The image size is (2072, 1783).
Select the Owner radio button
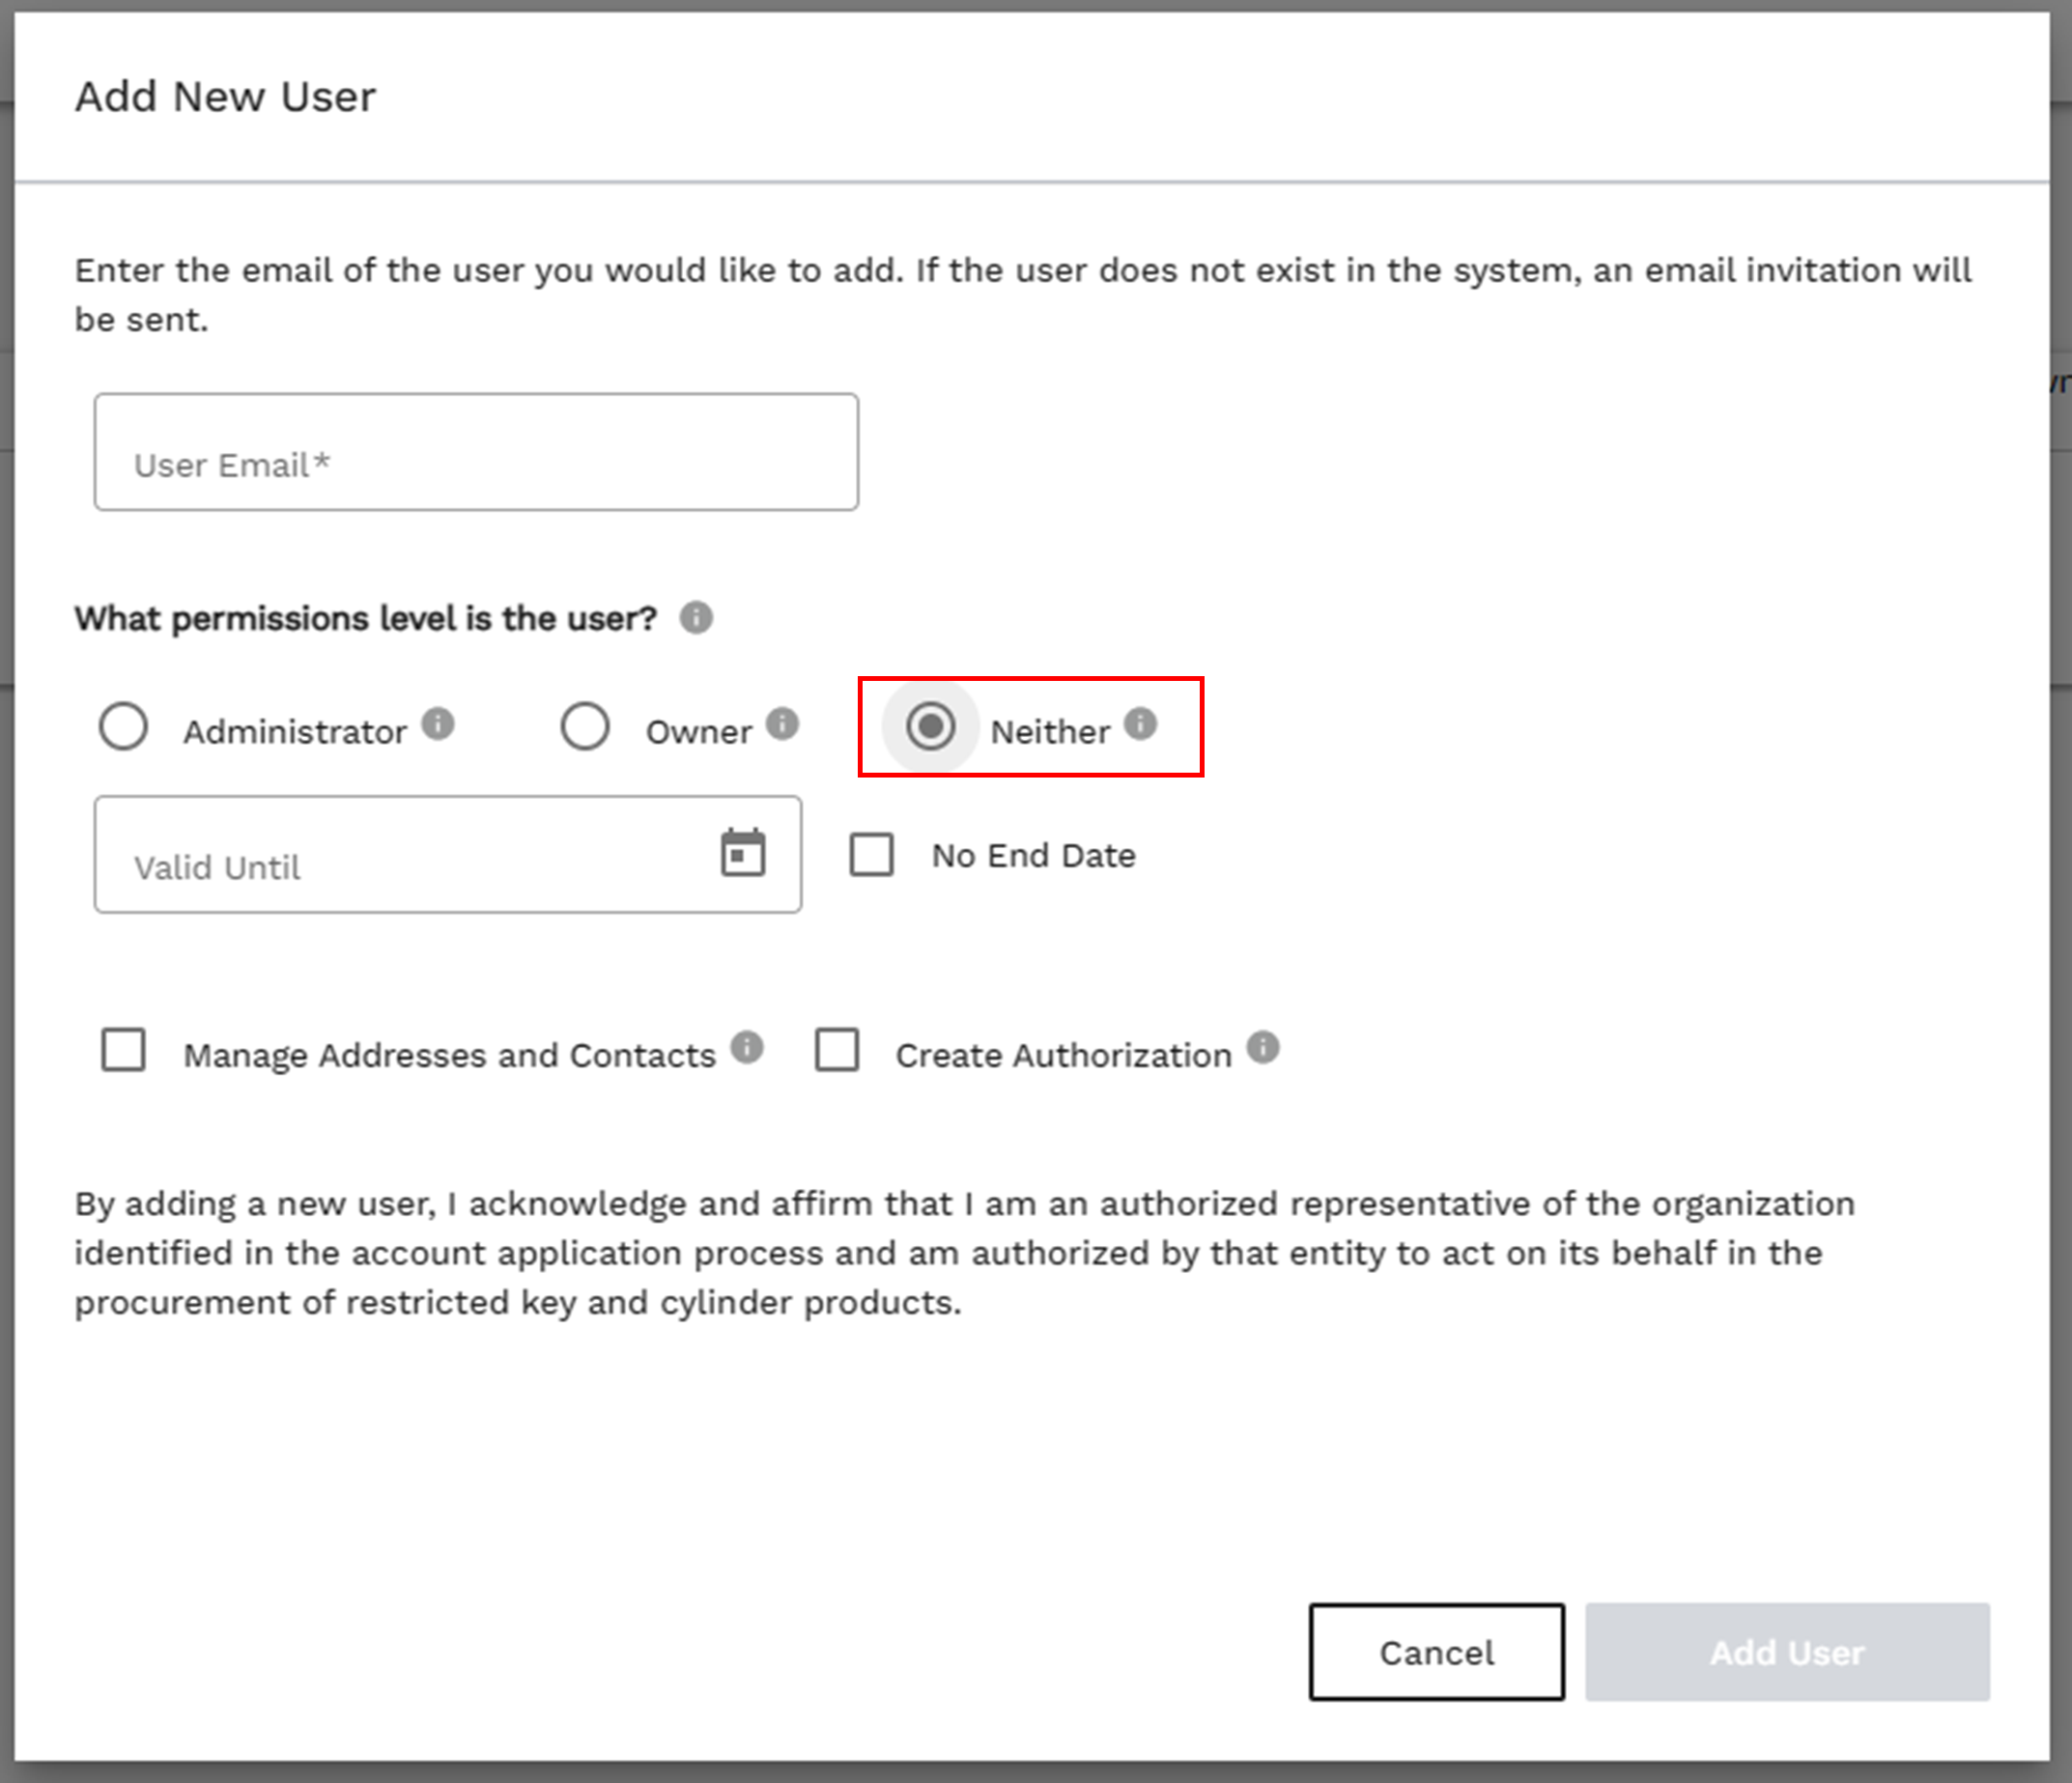[x=585, y=726]
